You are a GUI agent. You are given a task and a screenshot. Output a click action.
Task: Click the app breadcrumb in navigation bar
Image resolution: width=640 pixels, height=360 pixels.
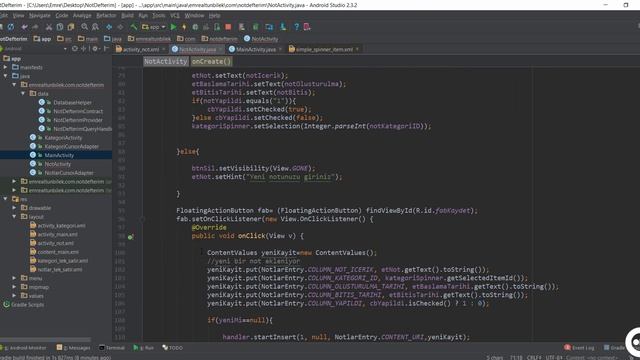(42, 39)
